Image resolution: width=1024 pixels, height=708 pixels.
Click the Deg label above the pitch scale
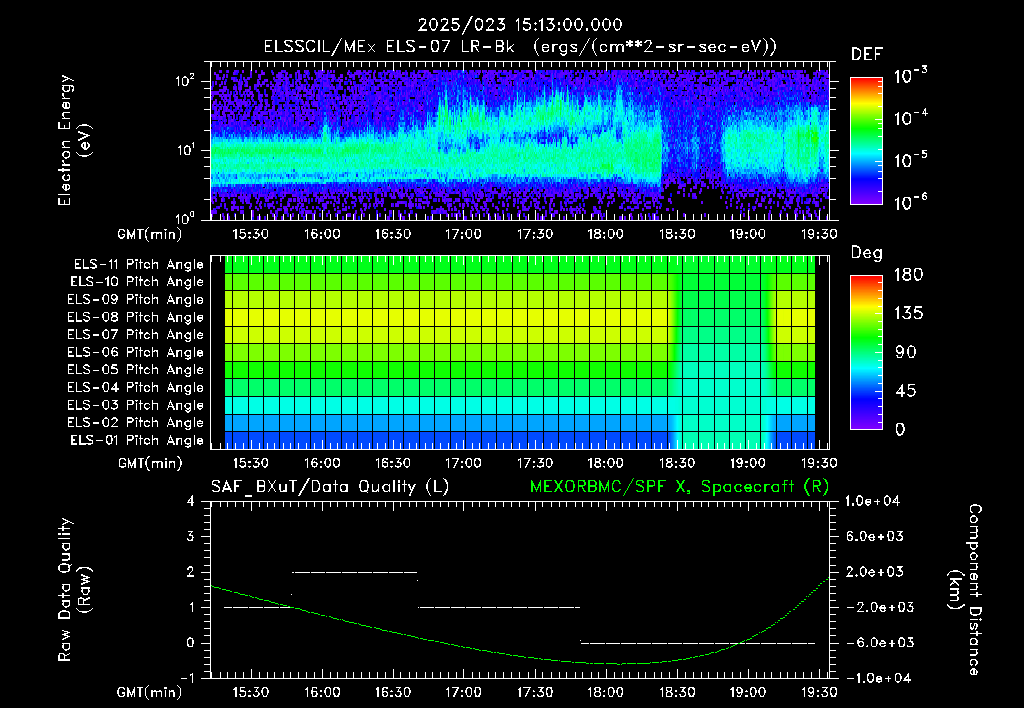(866, 253)
